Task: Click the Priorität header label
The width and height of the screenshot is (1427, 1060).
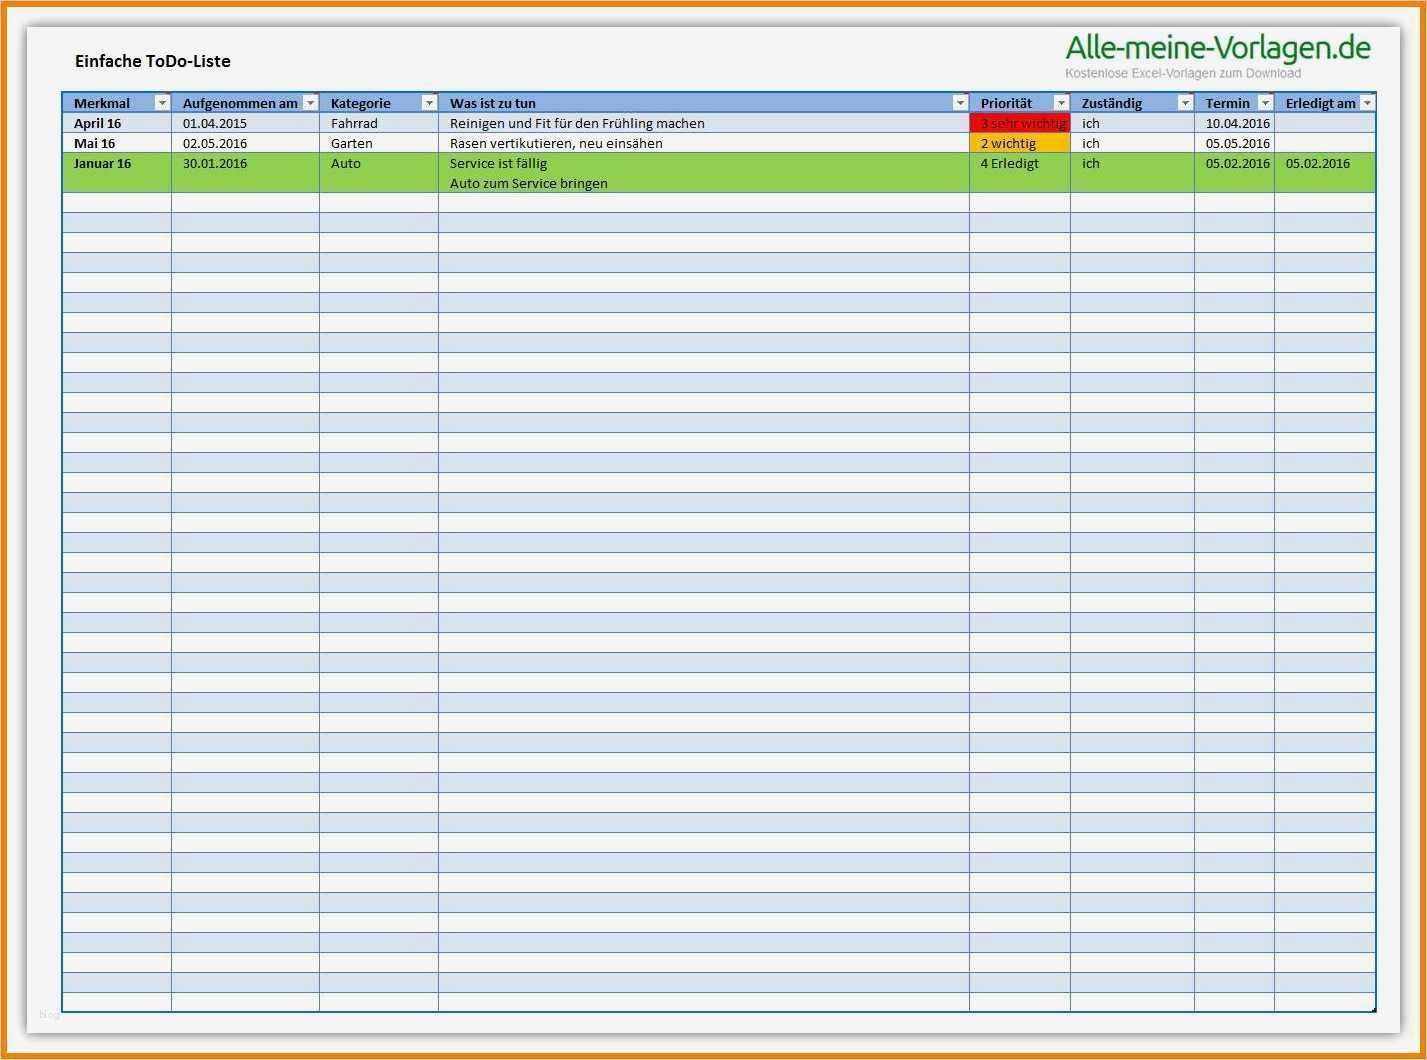Action: click(1006, 103)
